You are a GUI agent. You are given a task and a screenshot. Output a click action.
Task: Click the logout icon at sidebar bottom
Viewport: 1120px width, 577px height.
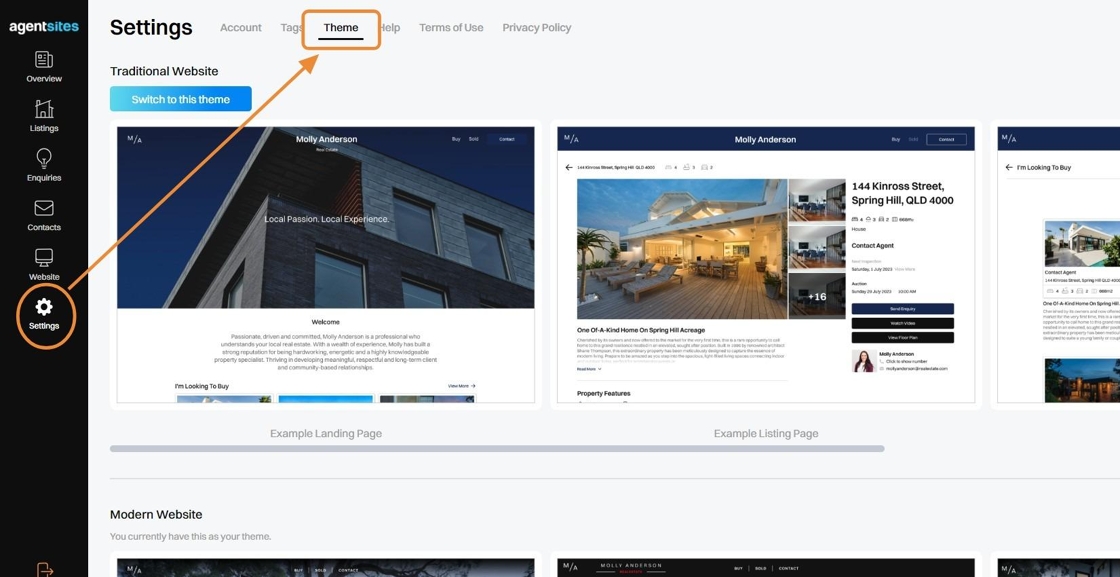pyautogui.click(x=44, y=569)
